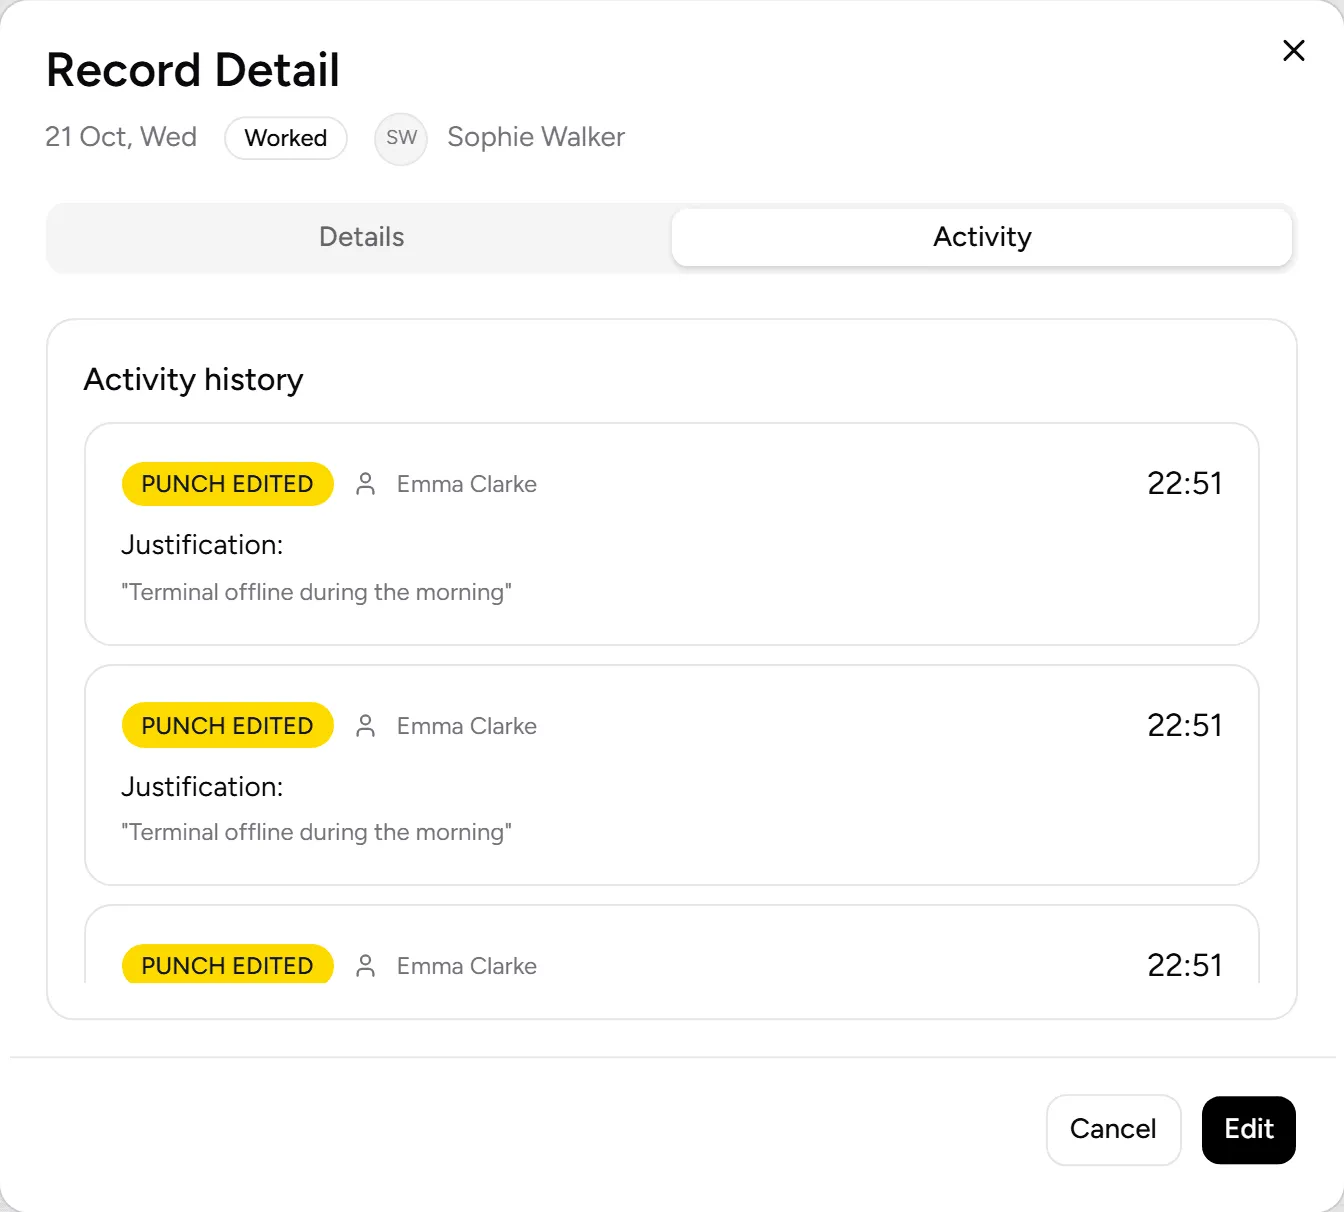1344x1212 pixels.
Task: Click the date 21 Oct, Wed
Action: pos(121,137)
